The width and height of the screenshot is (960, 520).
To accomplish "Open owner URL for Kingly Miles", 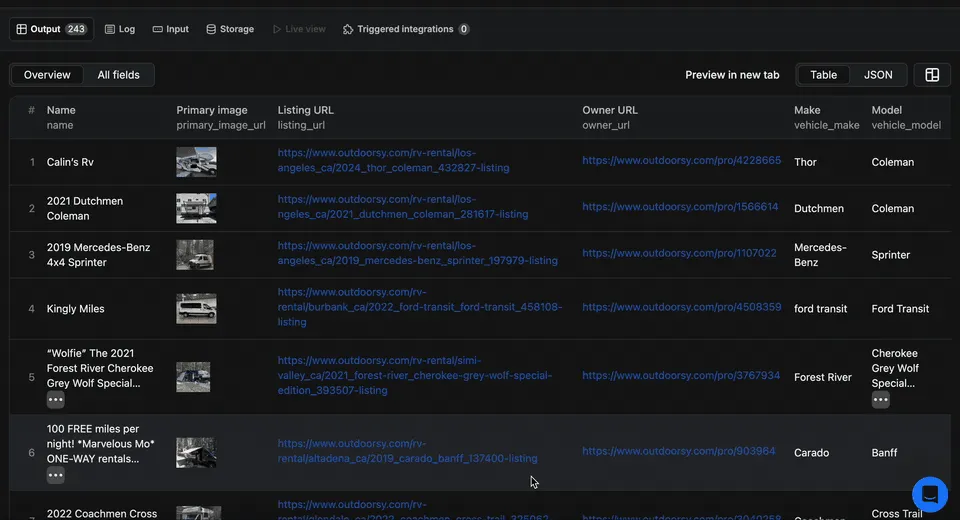I will [681, 308].
